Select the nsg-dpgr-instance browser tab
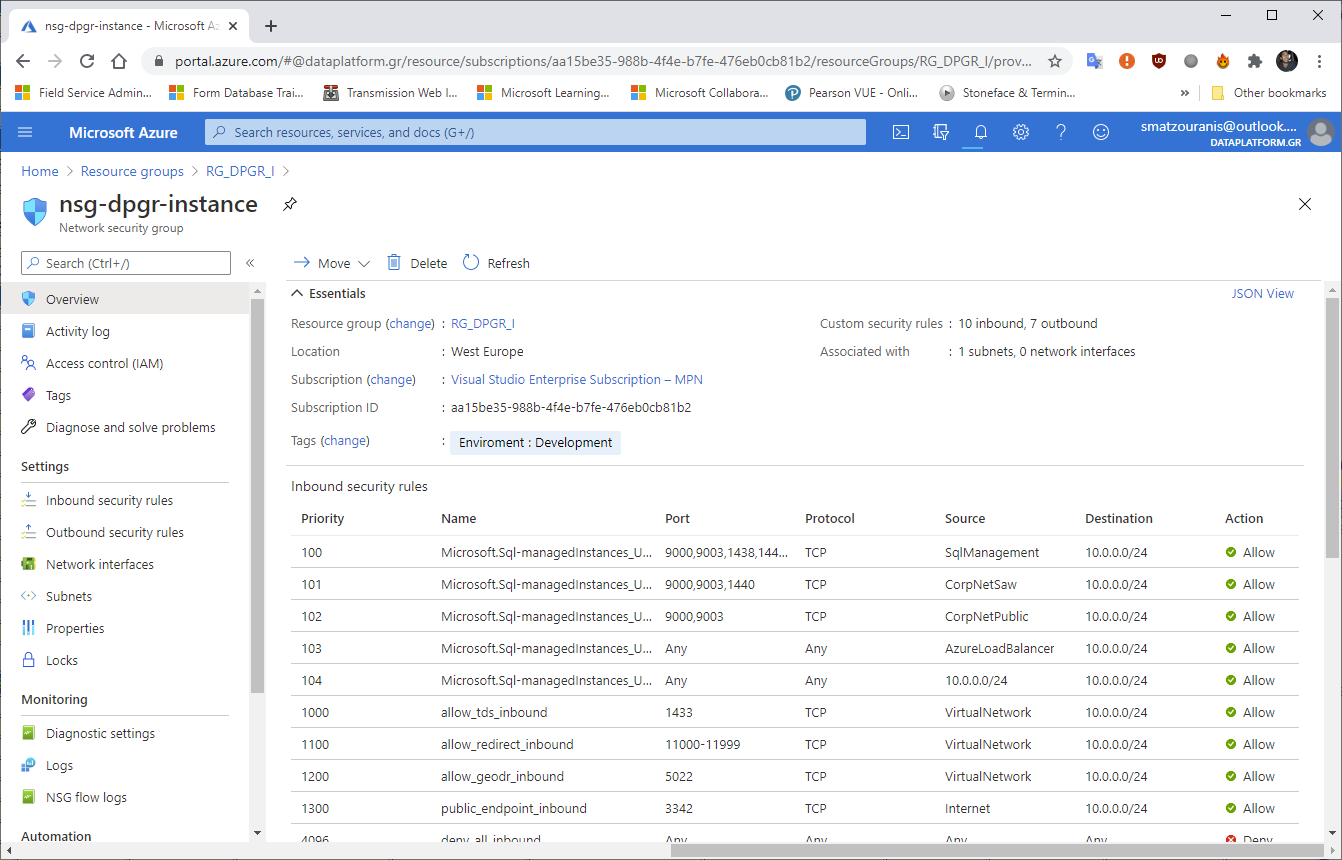 point(120,24)
